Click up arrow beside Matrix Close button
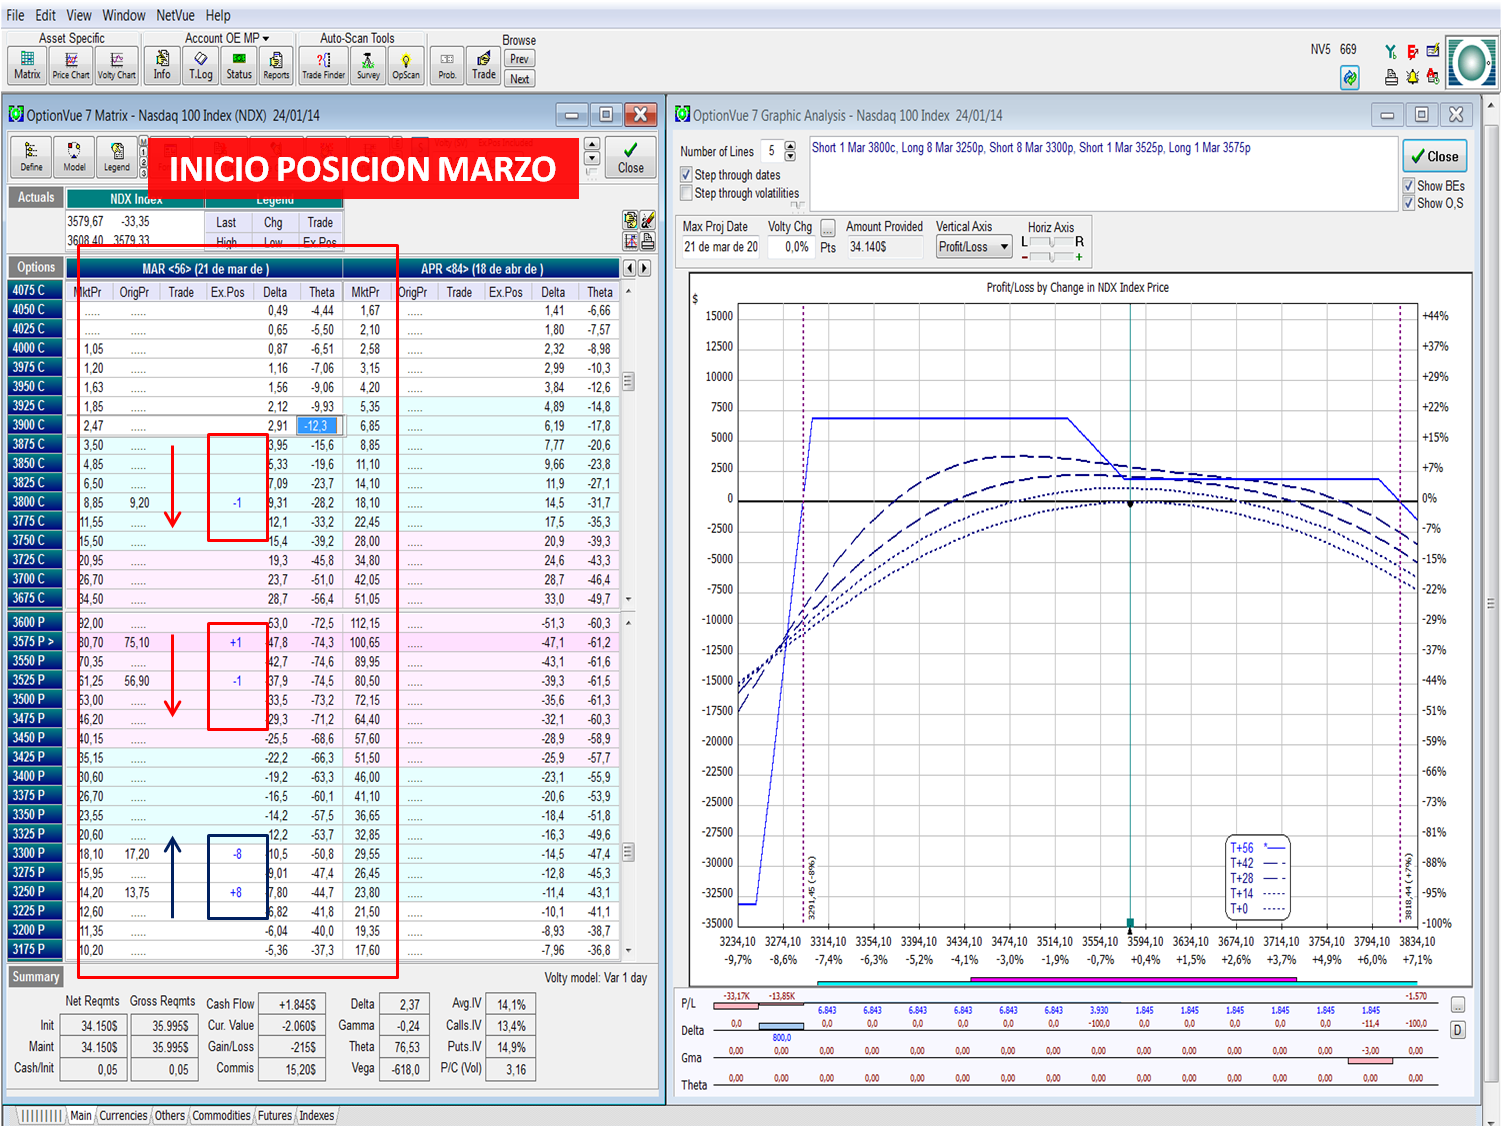 [x=592, y=145]
